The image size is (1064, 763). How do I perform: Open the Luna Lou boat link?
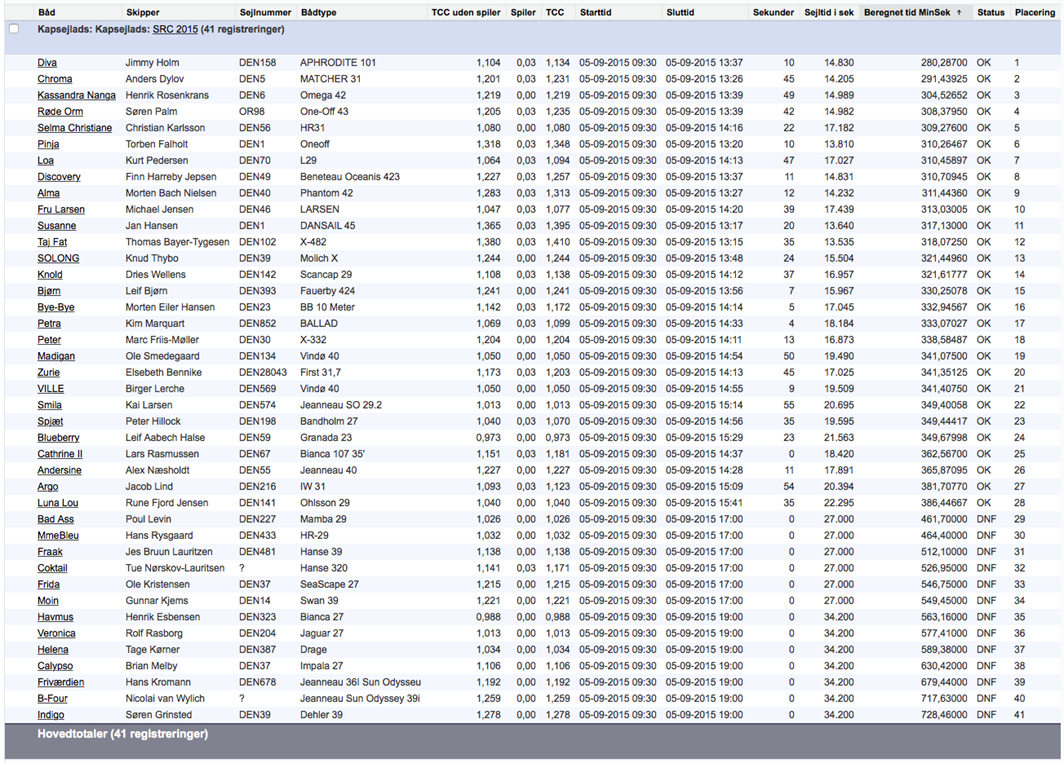click(x=58, y=502)
